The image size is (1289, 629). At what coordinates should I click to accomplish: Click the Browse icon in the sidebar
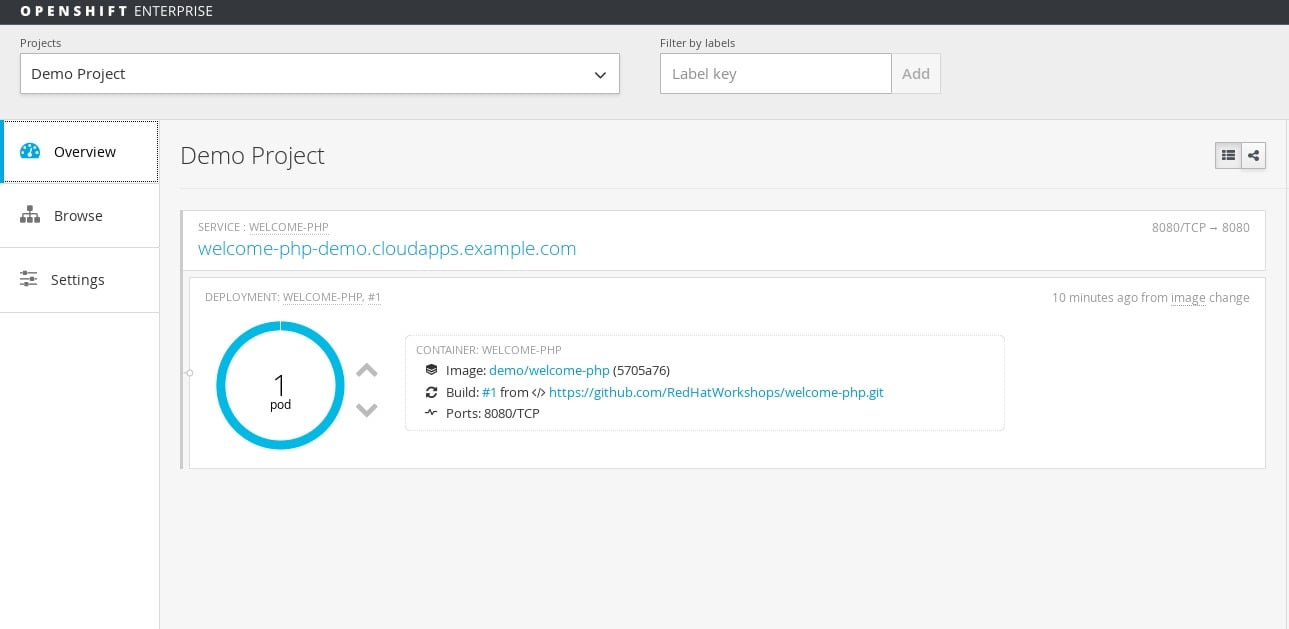point(30,215)
